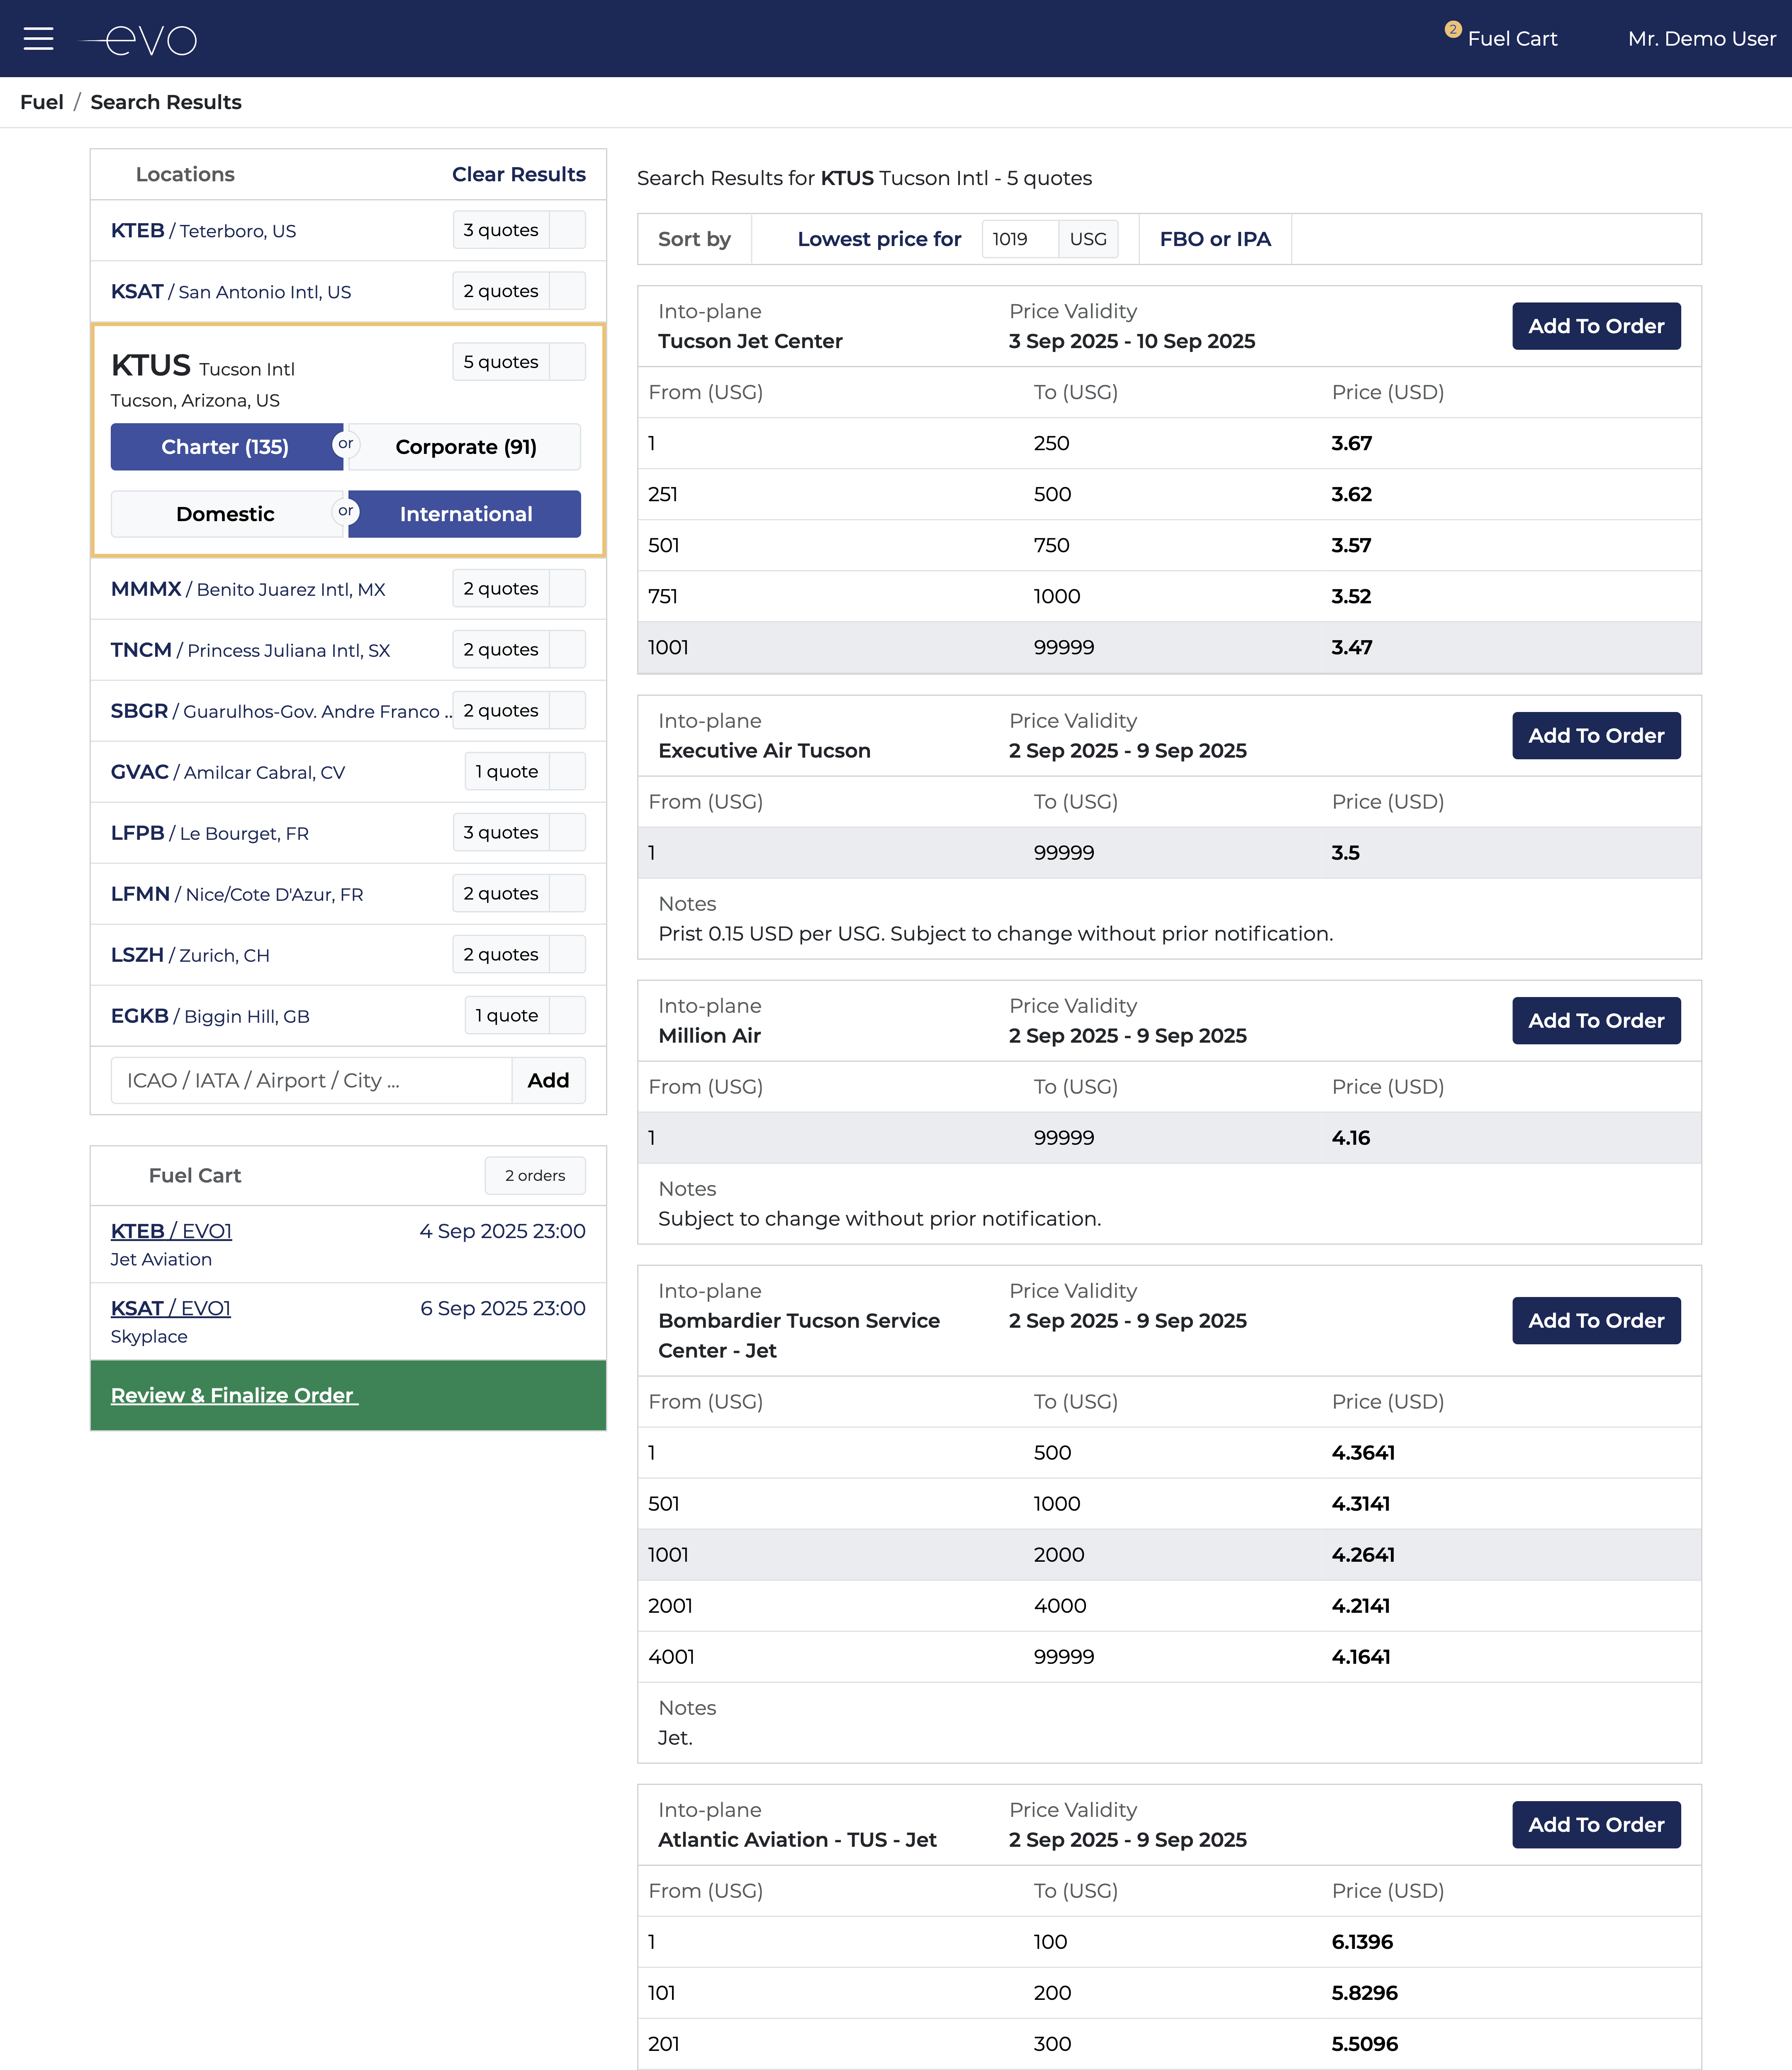Click Review & Finalize Order
This screenshot has width=1792, height=2070.
click(234, 1395)
